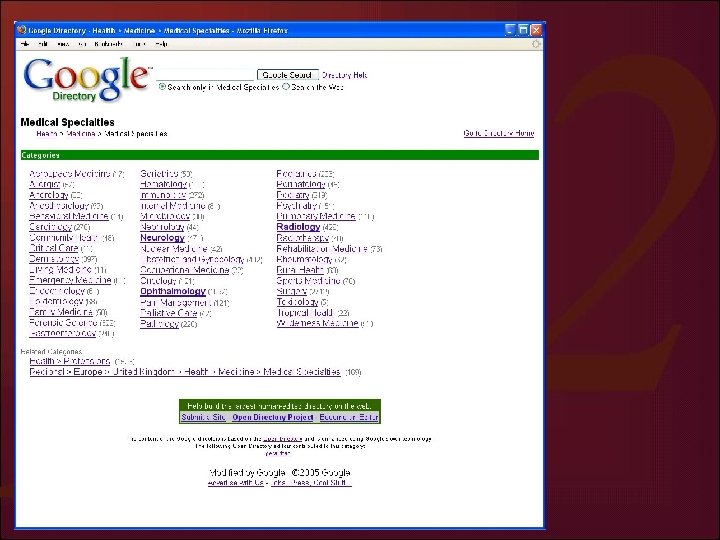Open the Obstetrics and Gynecology category
720x540 pixels.
point(192,259)
